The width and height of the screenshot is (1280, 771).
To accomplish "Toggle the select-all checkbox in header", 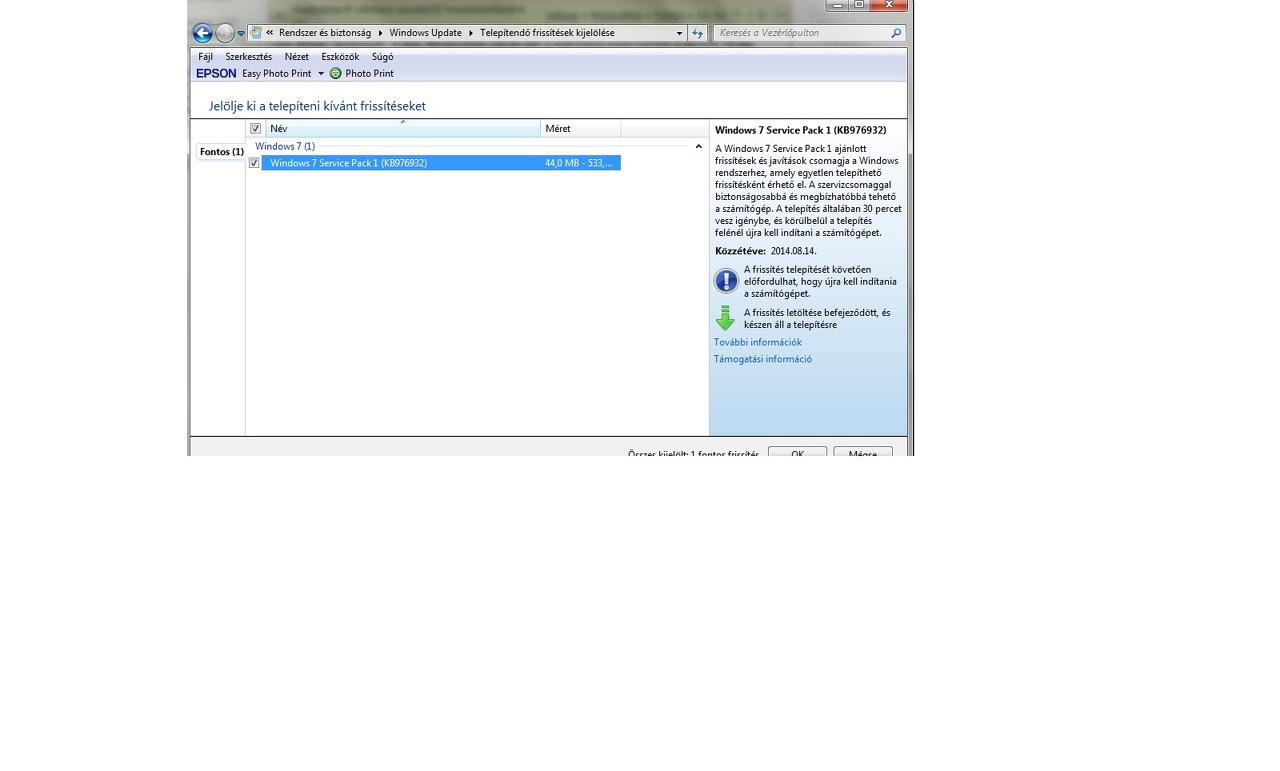I will click(255, 129).
